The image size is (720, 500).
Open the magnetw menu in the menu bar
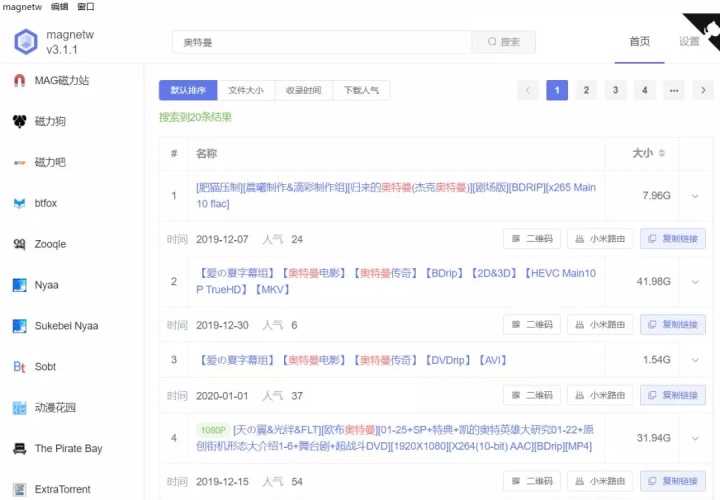[22, 7]
